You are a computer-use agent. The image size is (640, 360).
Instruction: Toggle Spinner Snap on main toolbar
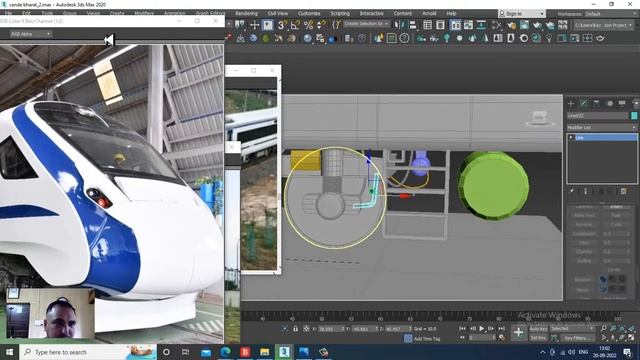pos(322,25)
